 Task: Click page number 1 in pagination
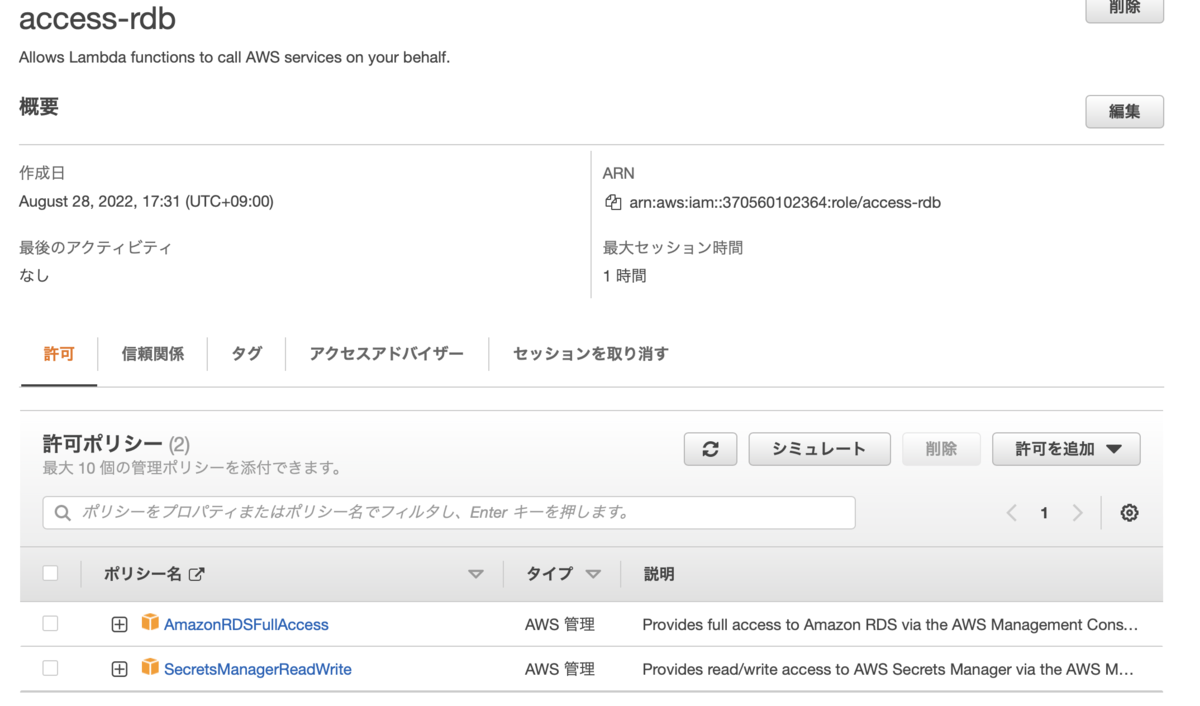pyautogui.click(x=1044, y=513)
